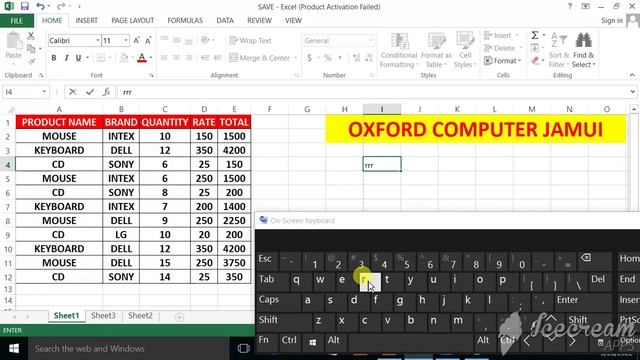Click the Sign in link
This screenshot has width=640, height=360.
pos(612,20)
